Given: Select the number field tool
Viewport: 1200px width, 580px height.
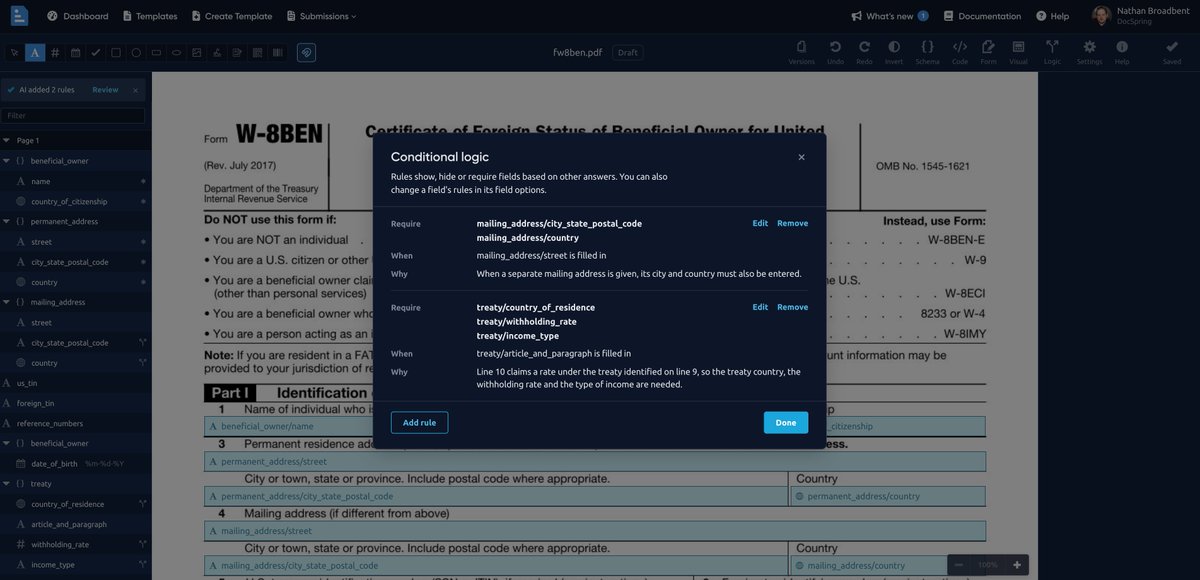Looking at the screenshot, I should (x=55, y=52).
